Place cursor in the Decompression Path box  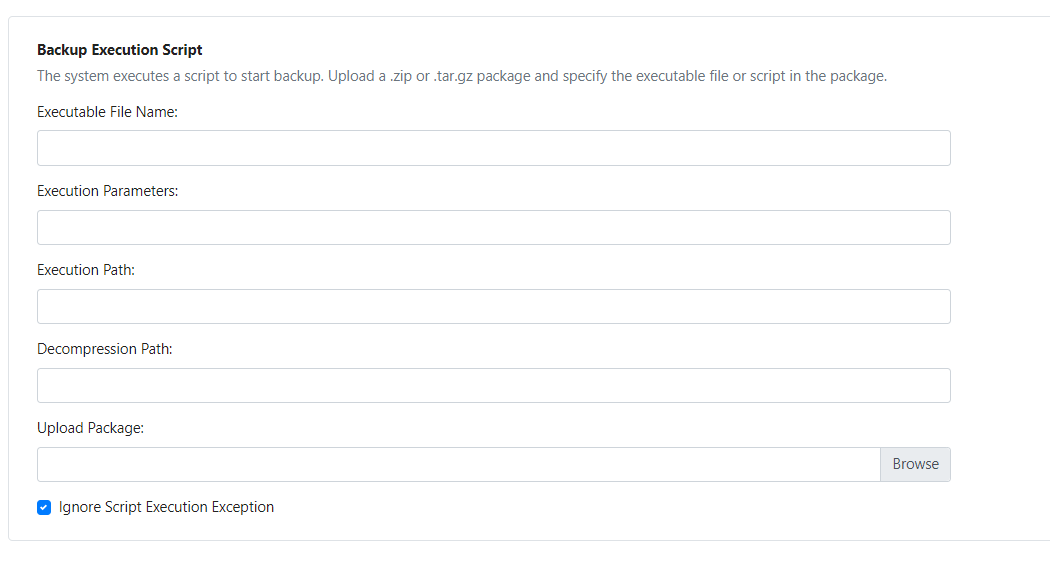[493, 385]
